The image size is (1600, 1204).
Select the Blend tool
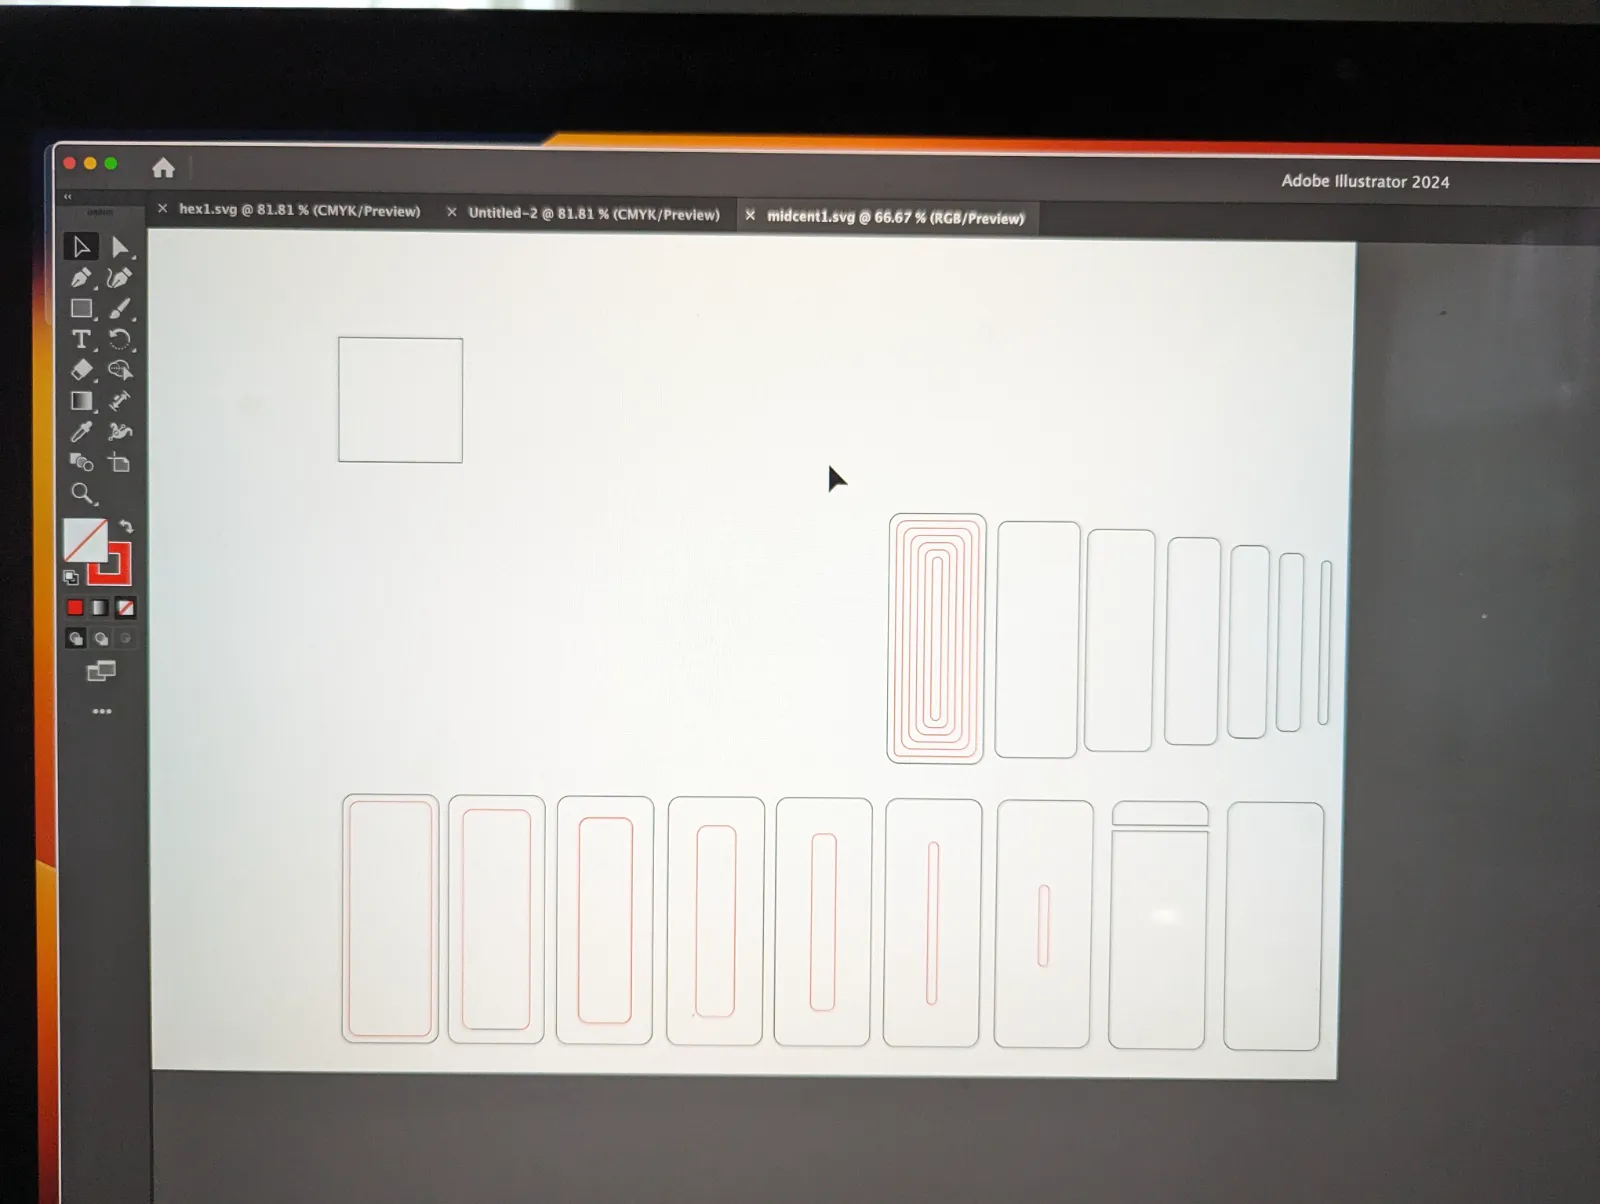point(81,463)
